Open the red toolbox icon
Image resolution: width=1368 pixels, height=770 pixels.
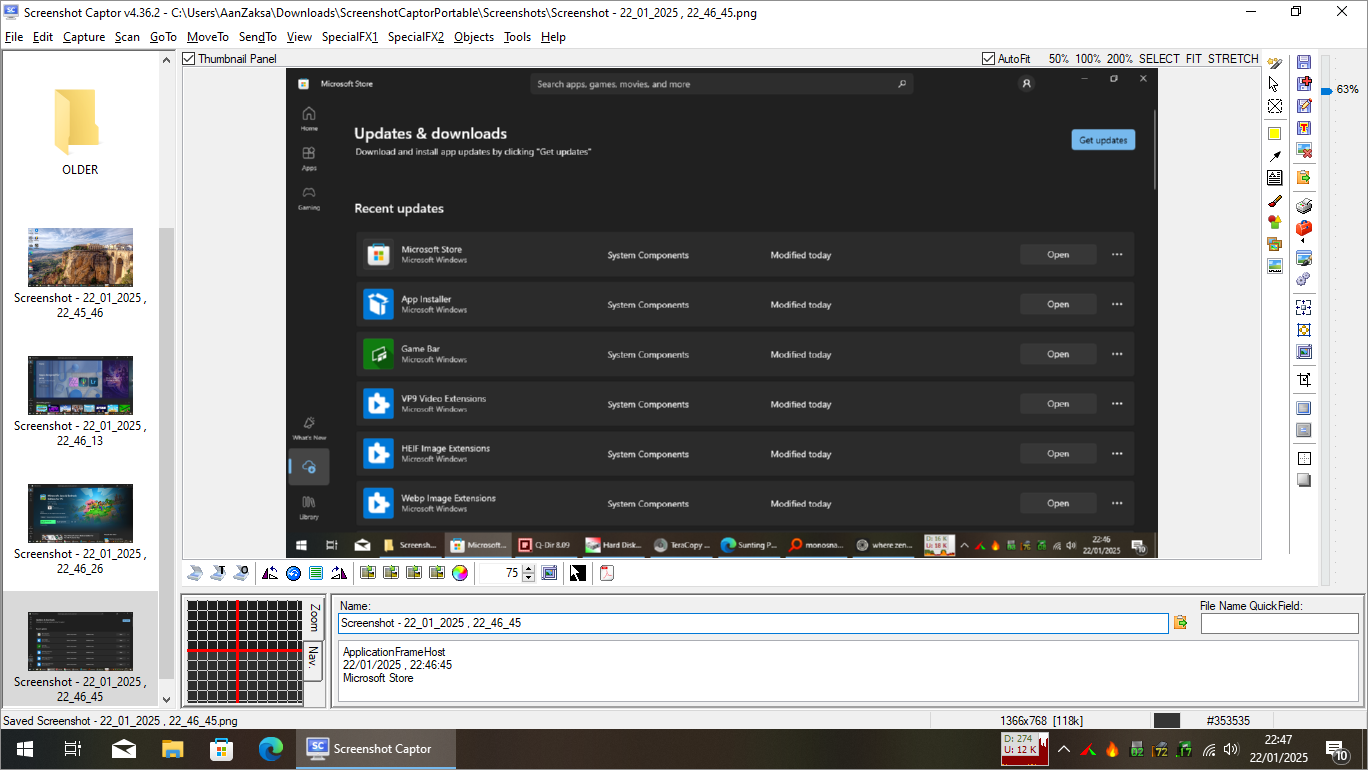tap(1303, 228)
